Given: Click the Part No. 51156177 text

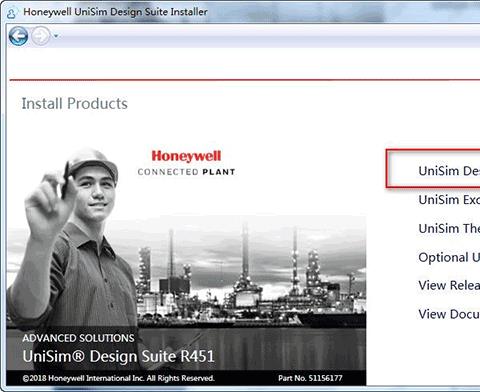Looking at the screenshot, I should pyautogui.click(x=310, y=378).
